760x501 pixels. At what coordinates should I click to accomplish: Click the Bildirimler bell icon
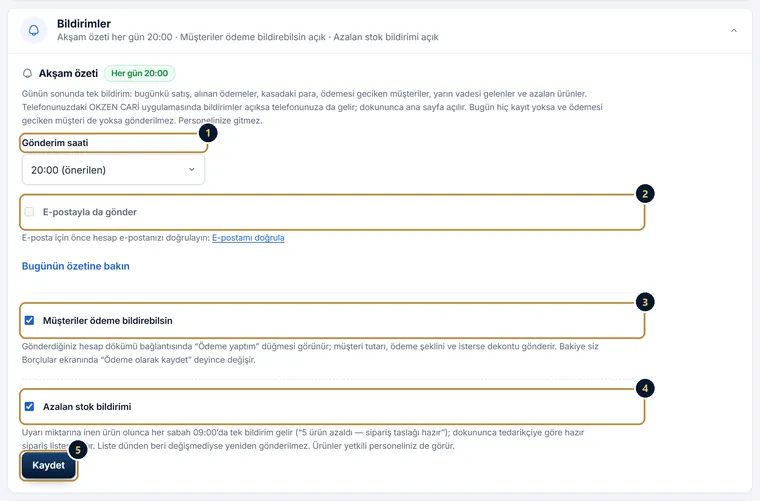[33, 31]
